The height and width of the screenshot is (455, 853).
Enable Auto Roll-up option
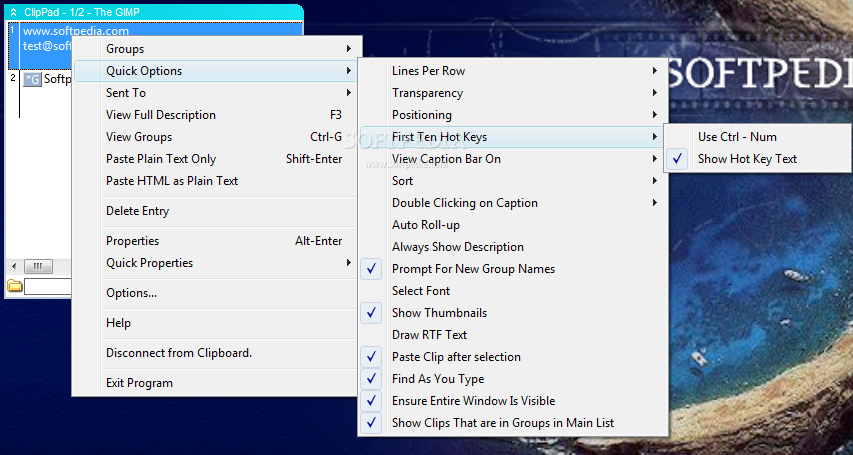tap(512, 225)
